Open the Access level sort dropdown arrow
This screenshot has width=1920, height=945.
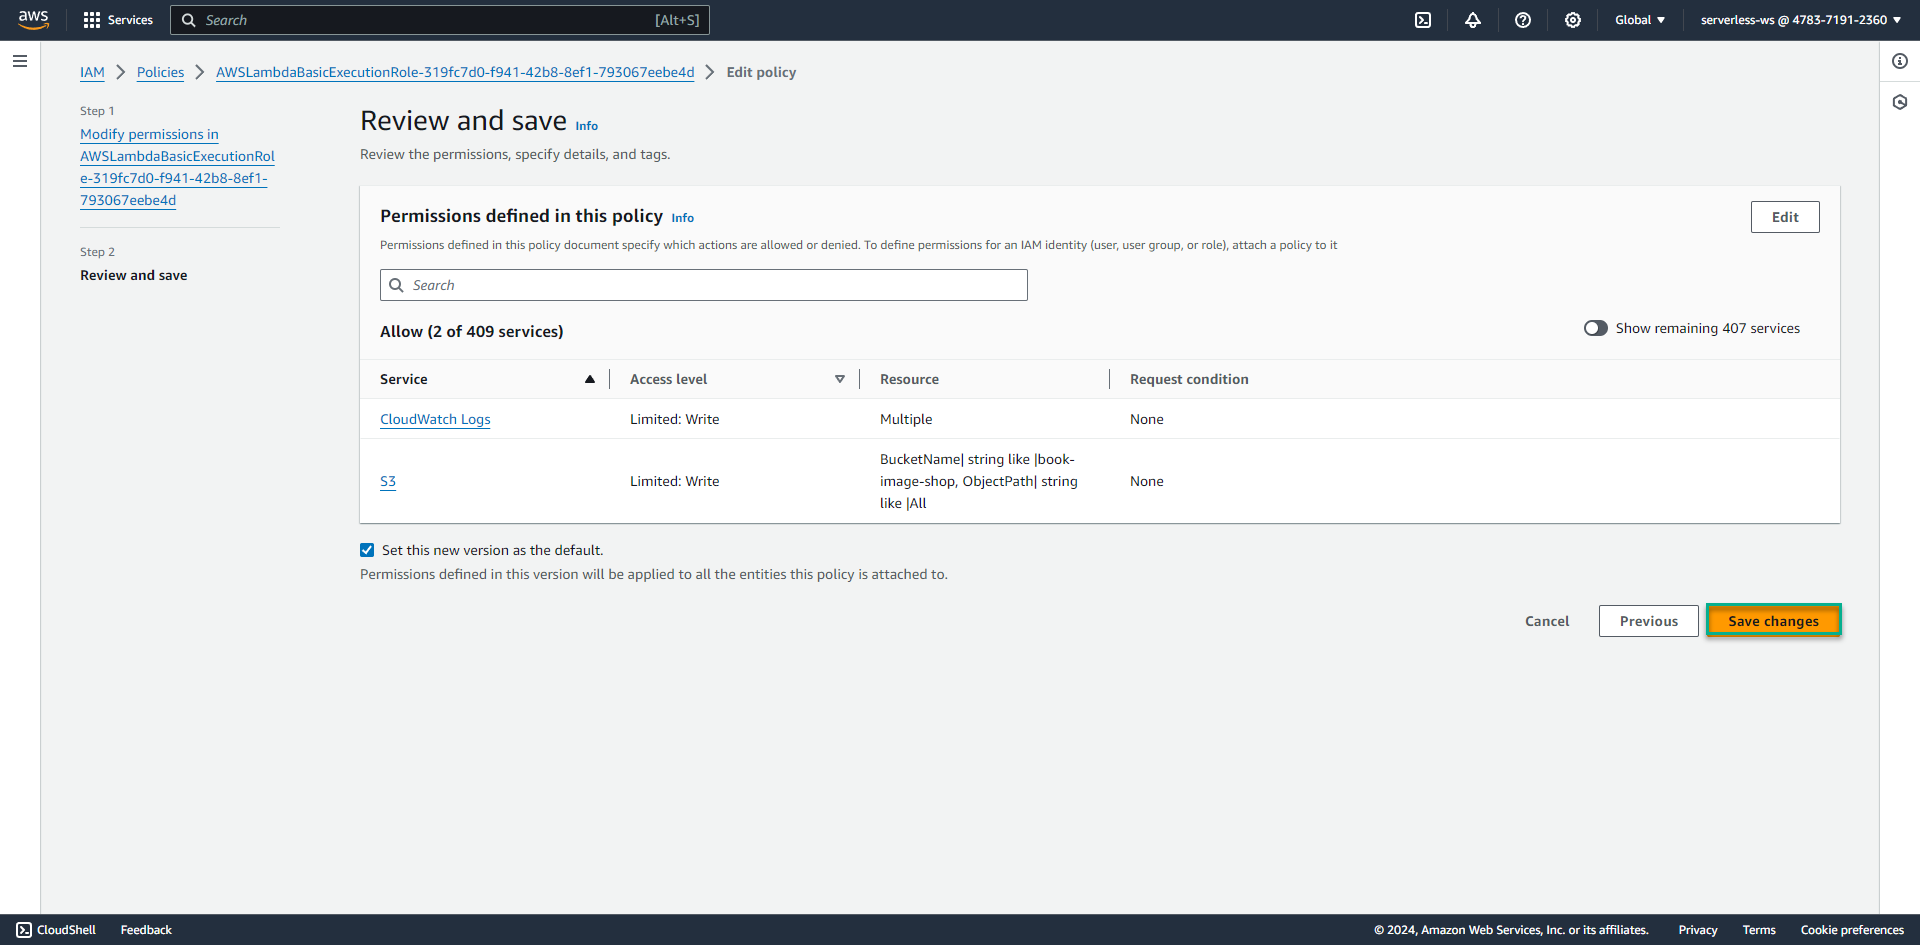point(840,379)
